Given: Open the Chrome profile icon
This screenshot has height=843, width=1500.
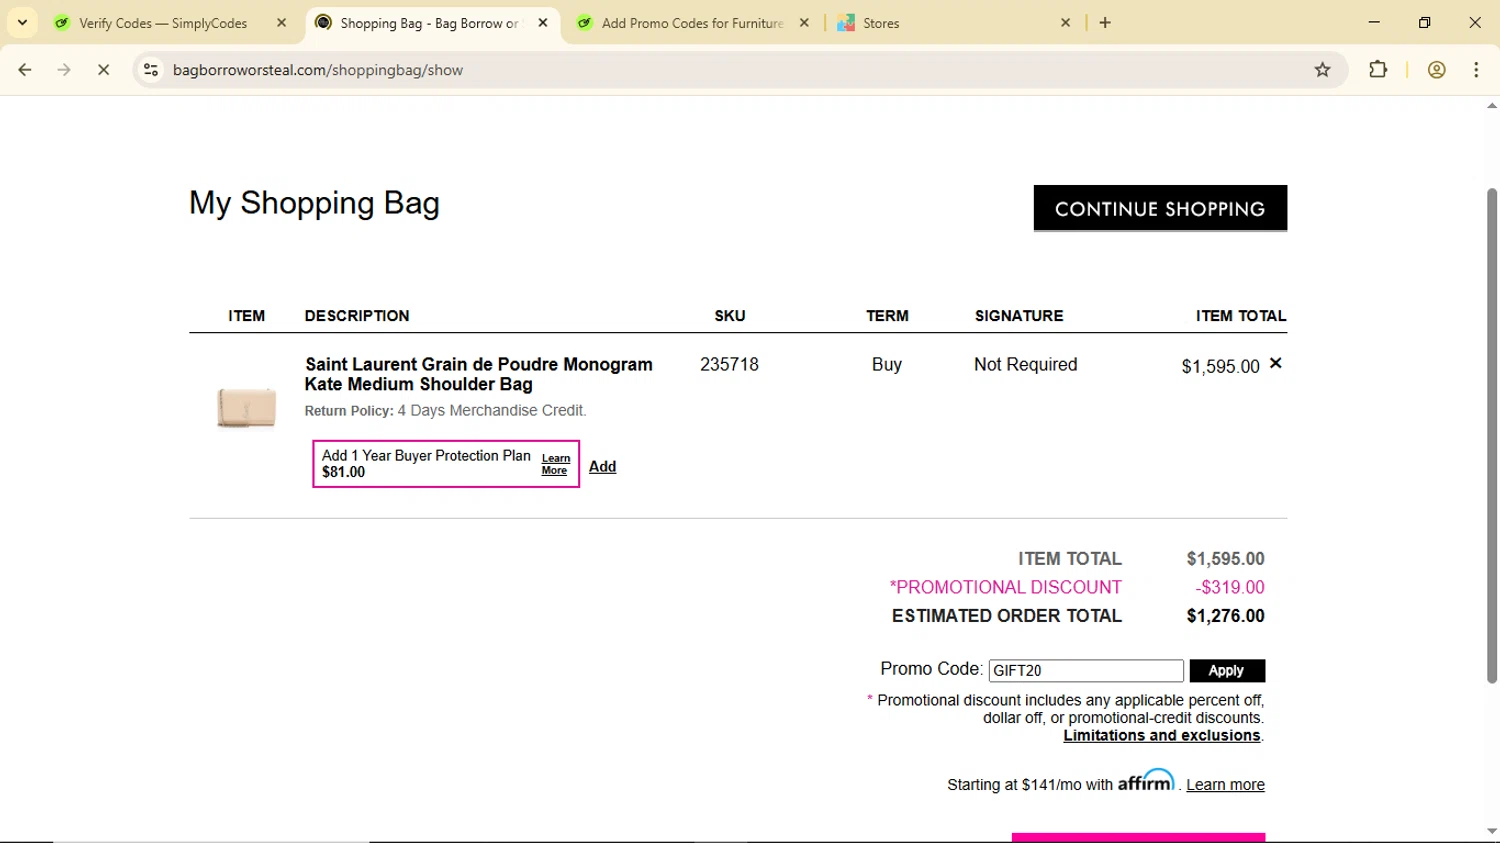Looking at the screenshot, I should [x=1437, y=70].
